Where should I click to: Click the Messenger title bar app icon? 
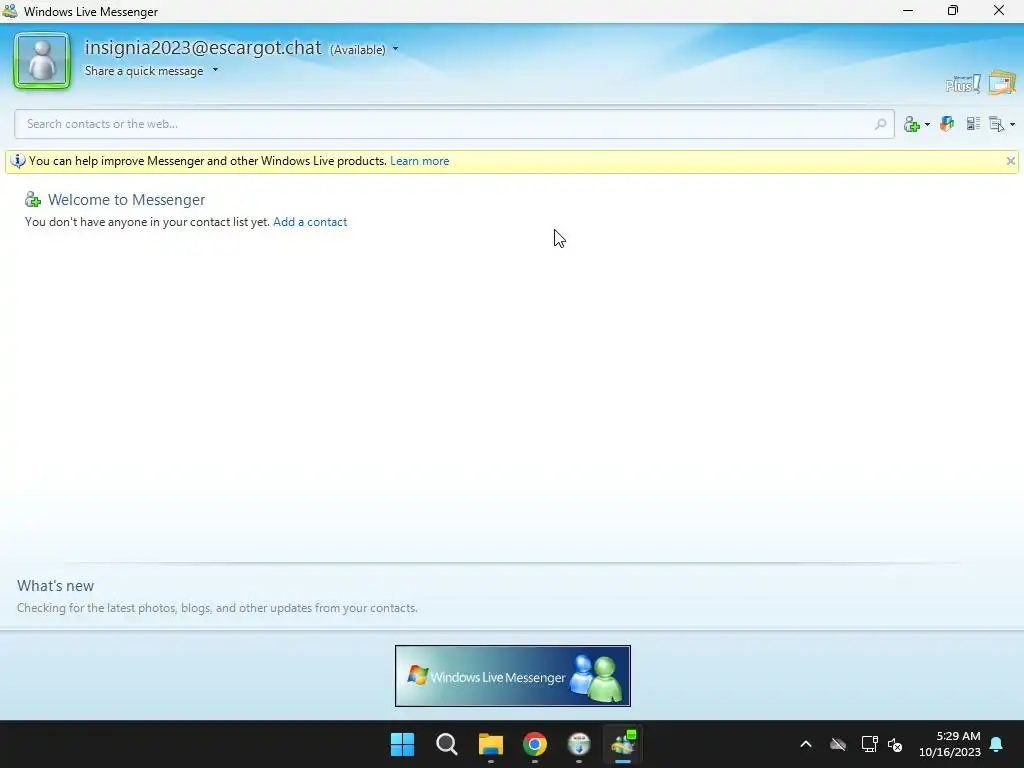(x=10, y=11)
